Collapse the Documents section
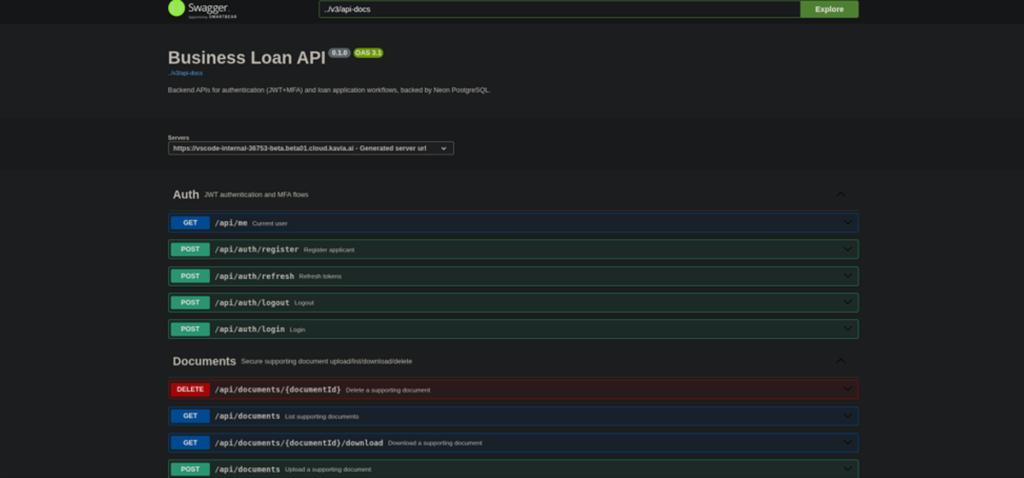This screenshot has height=478, width=1024. [x=840, y=361]
